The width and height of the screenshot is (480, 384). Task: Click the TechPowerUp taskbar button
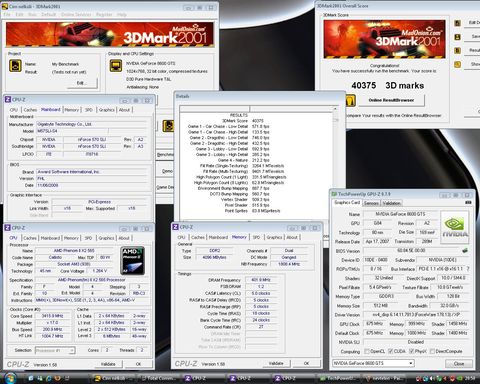(x=337, y=378)
